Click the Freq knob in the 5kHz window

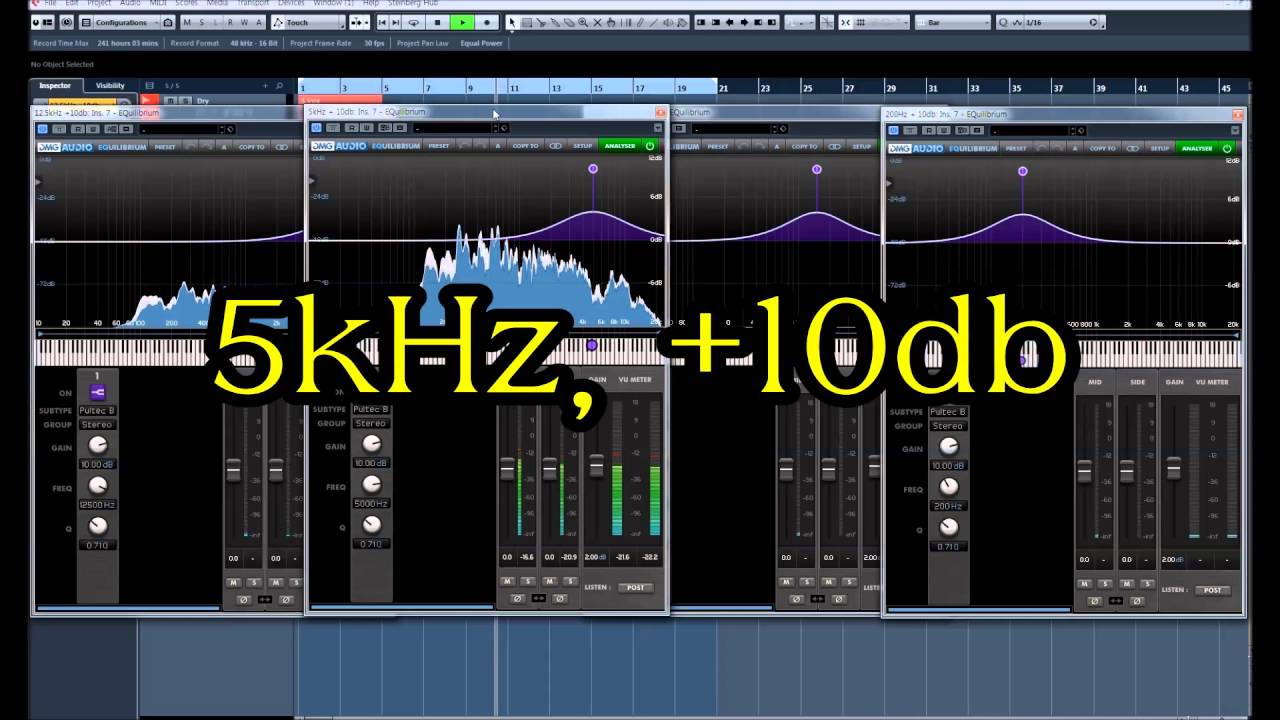(371, 485)
